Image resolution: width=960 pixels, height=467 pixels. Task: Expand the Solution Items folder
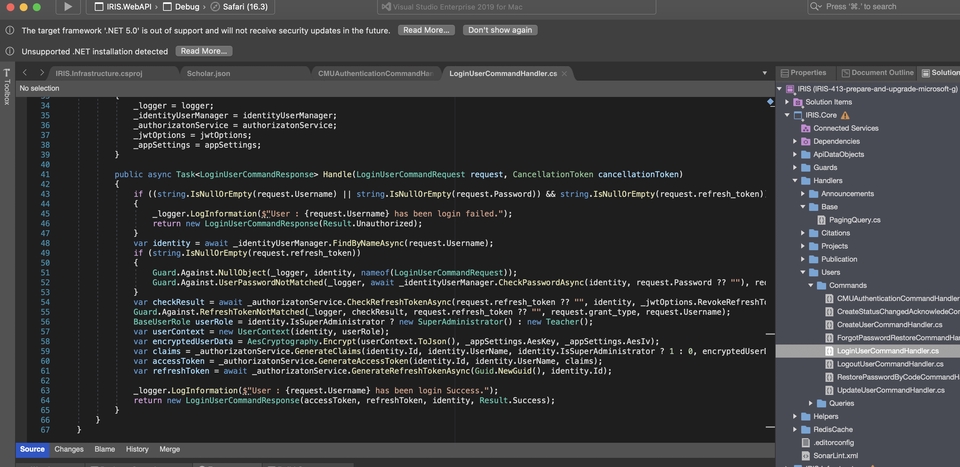point(787,102)
